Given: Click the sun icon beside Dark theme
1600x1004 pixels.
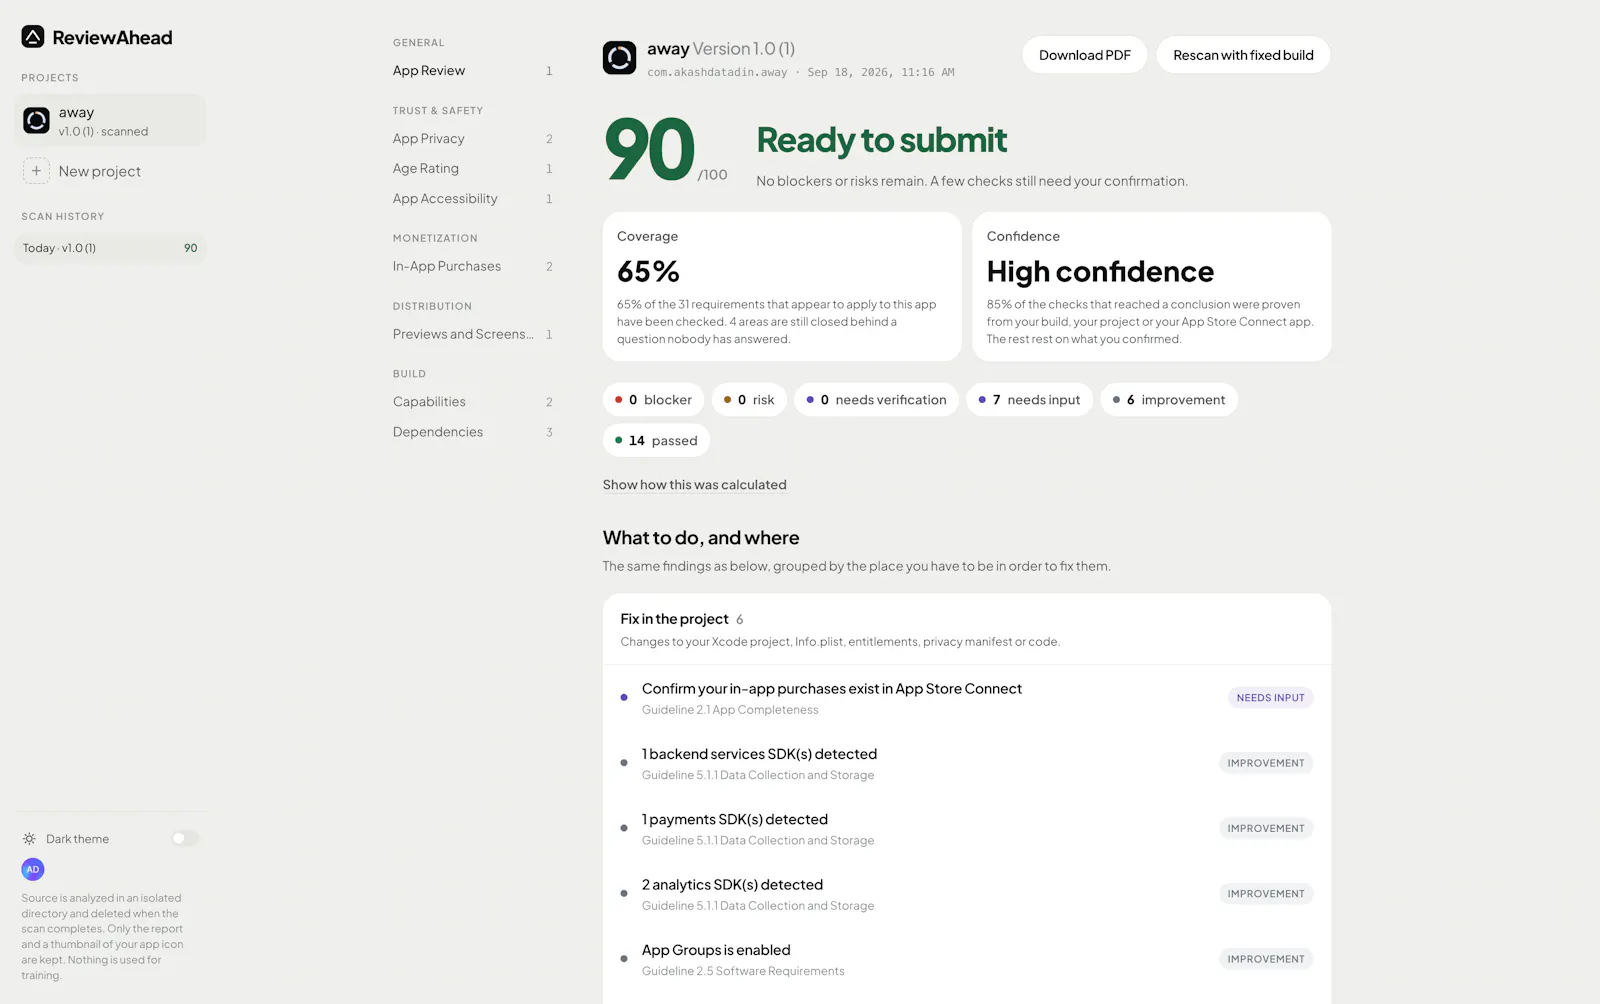Looking at the screenshot, I should [x=29, y=839].
